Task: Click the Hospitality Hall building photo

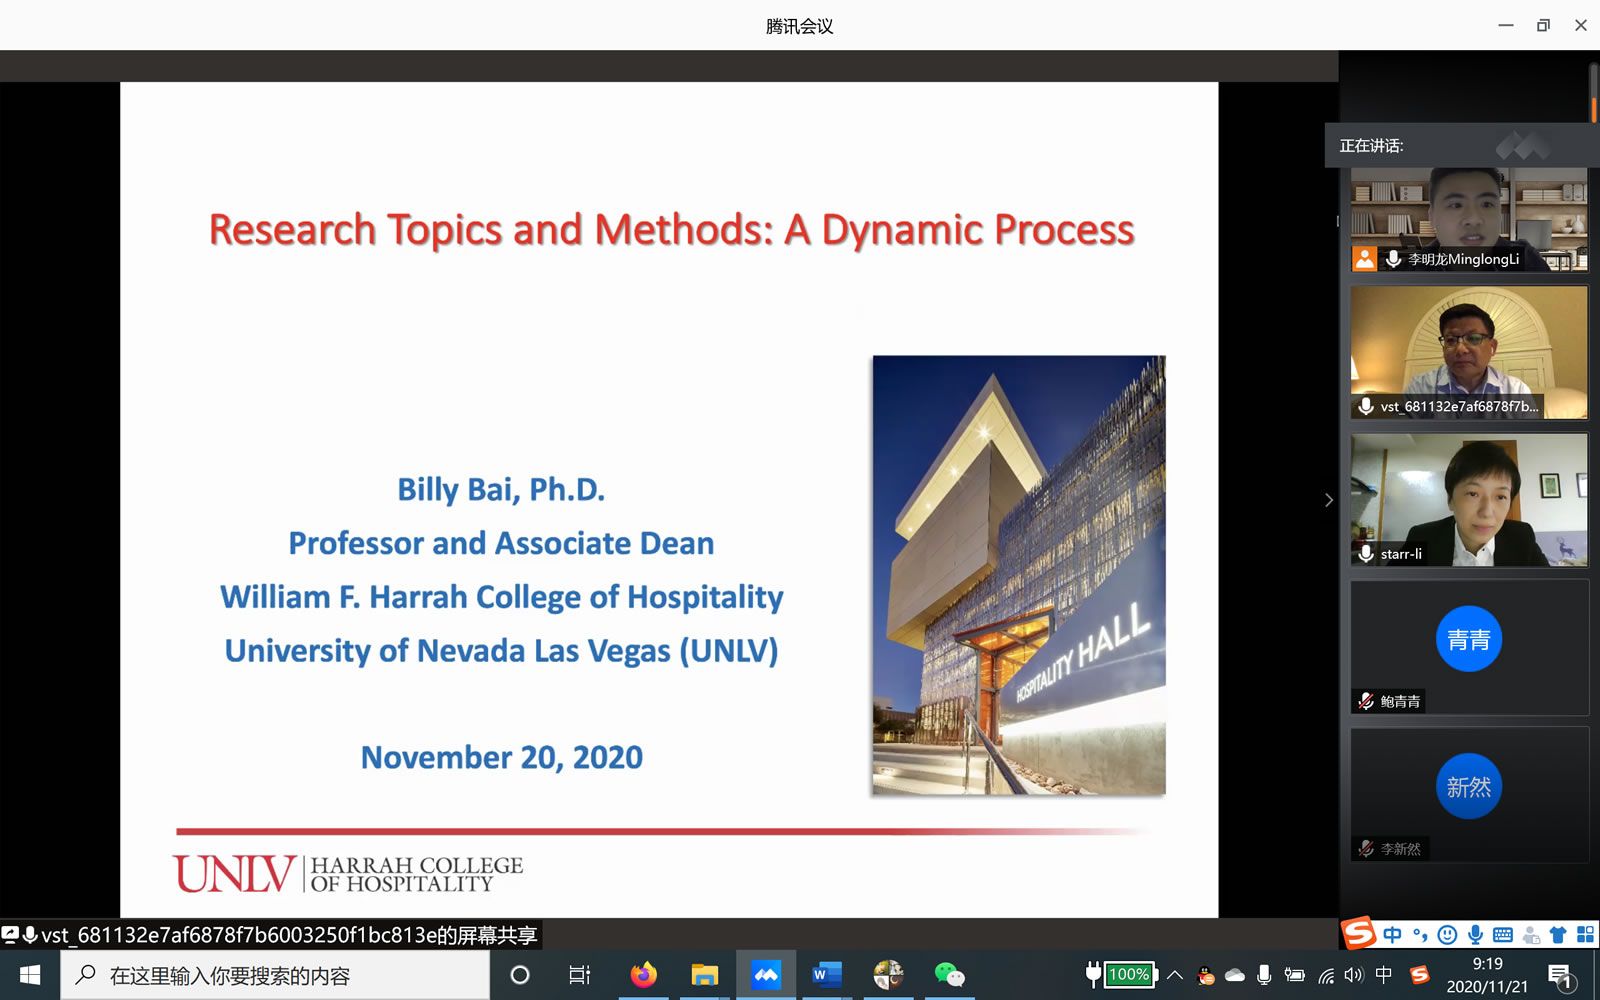Action: coord(1019,575)
